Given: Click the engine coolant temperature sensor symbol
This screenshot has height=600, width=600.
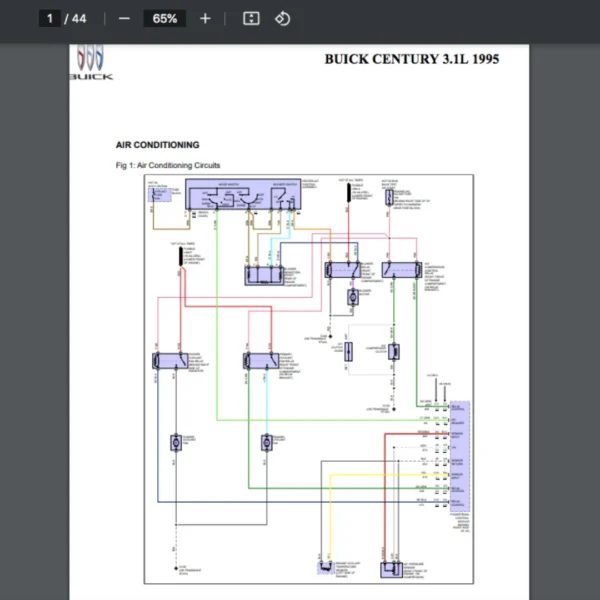Looking at the screenshot, I should click(x=325, y=568).
